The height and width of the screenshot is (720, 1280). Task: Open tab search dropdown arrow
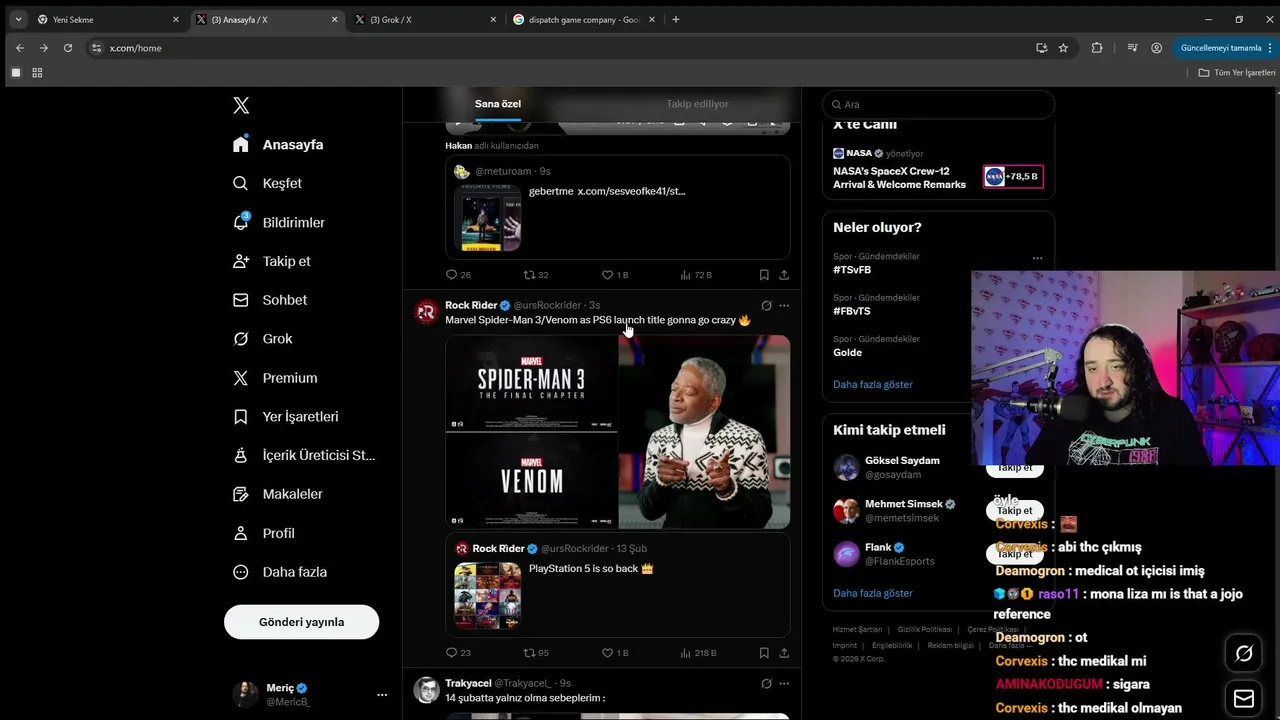click(x=18, y=19)
